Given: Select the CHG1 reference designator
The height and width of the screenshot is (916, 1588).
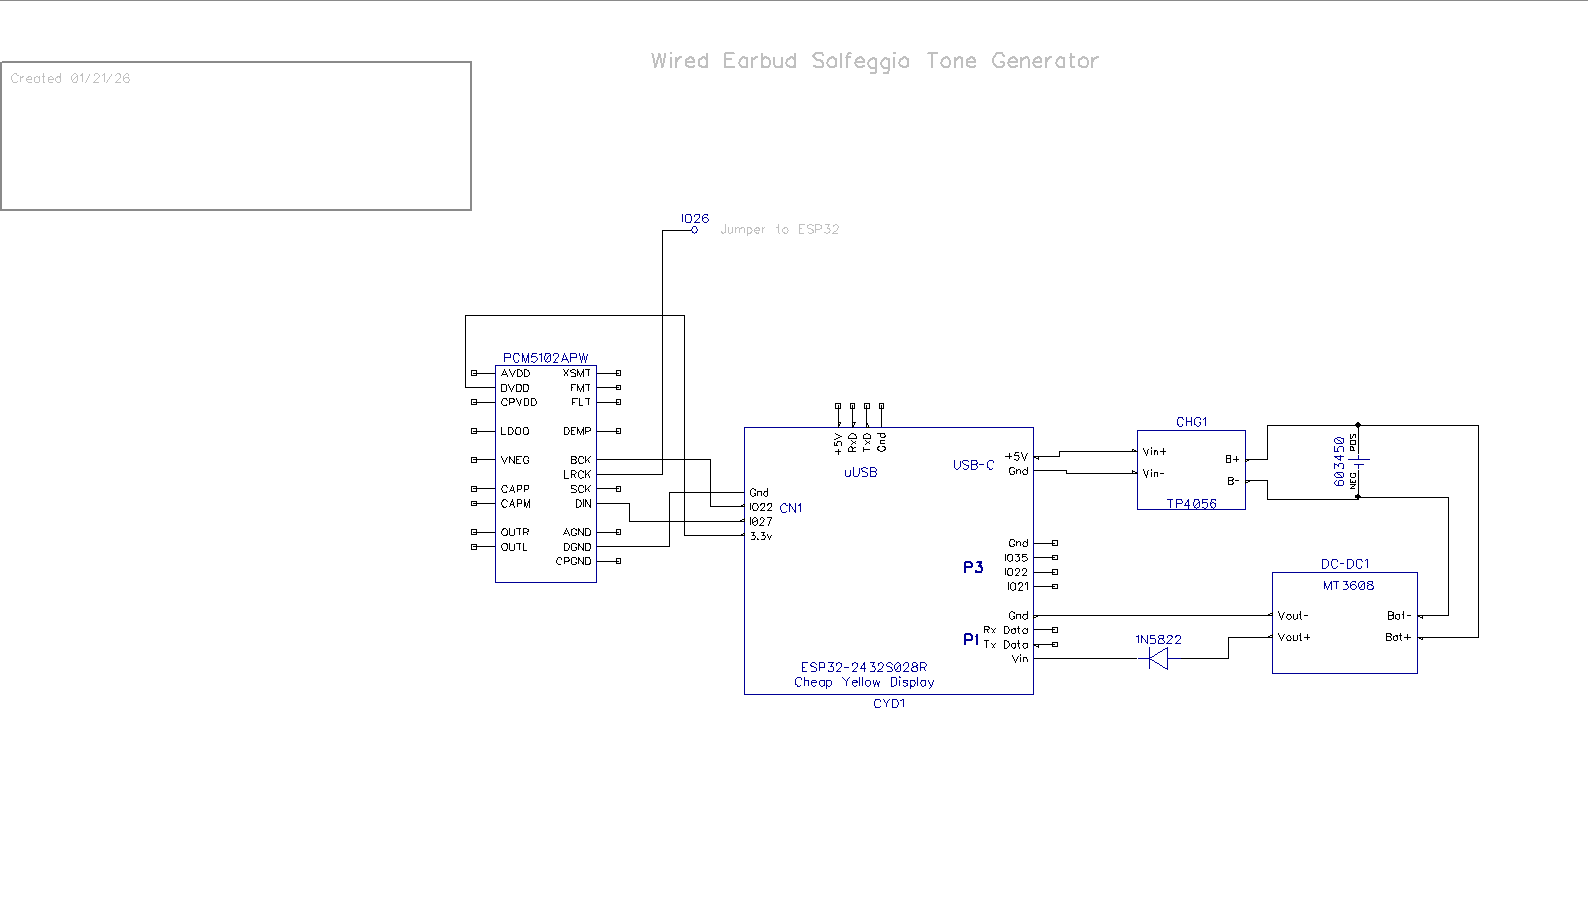Looking at the screenshot, I should 1191,422.
